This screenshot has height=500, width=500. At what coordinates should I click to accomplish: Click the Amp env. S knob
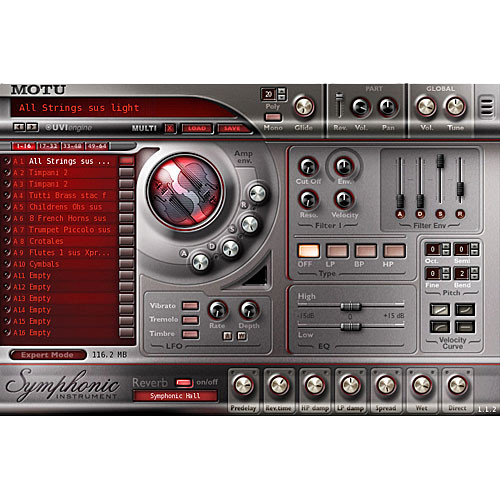tap(250, 224)
